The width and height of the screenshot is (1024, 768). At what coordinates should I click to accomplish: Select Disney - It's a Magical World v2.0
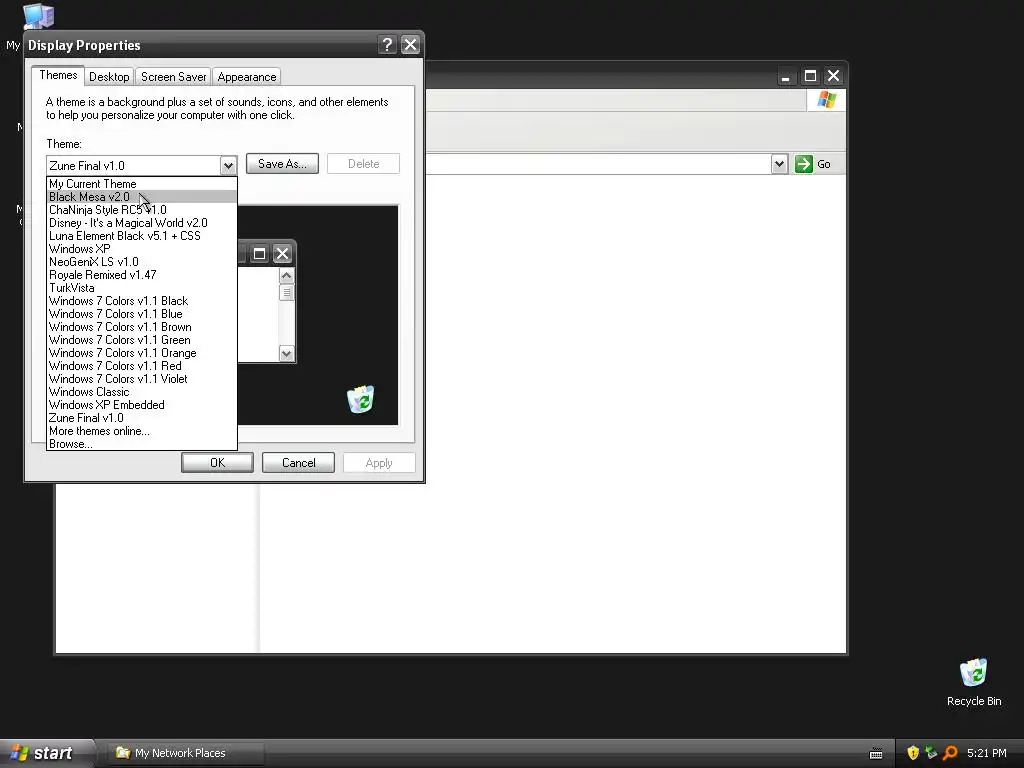click(142, 223)
